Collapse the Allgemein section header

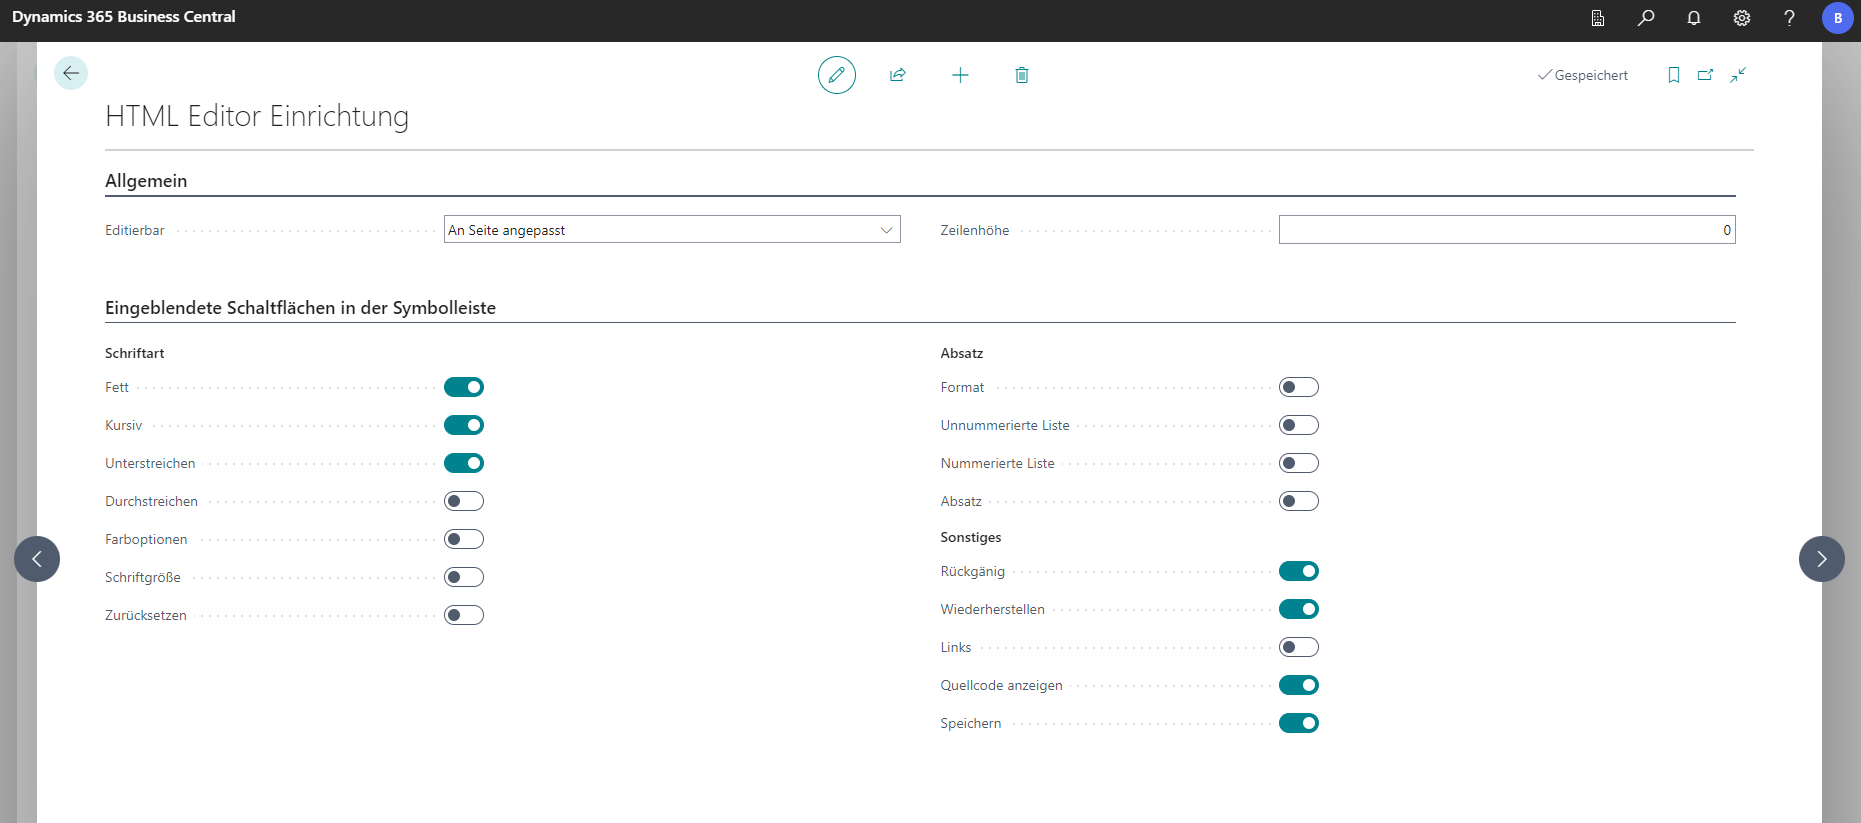click(146, 181)
